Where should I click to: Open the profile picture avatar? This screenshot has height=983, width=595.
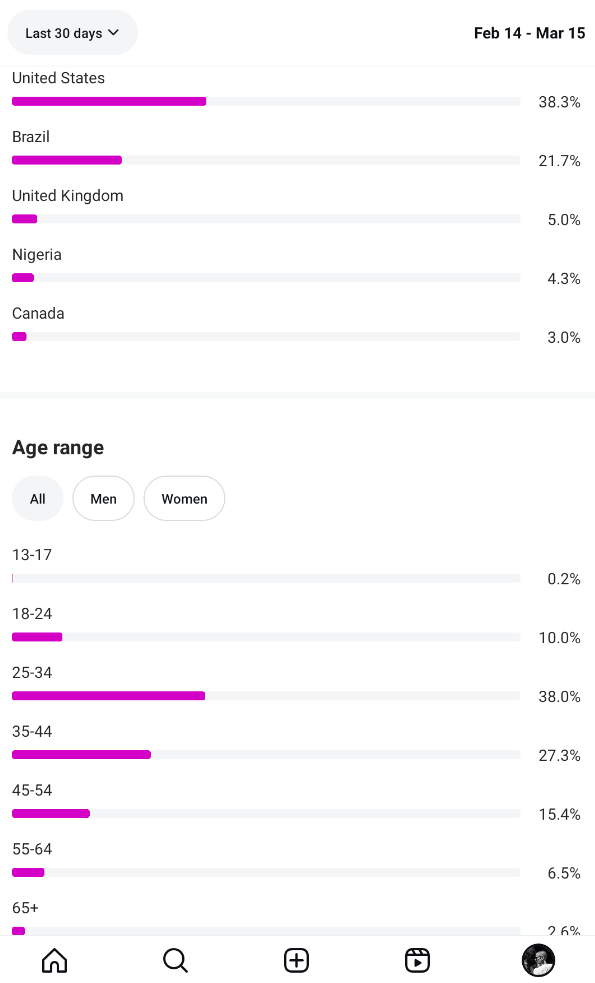click(539, 960)
